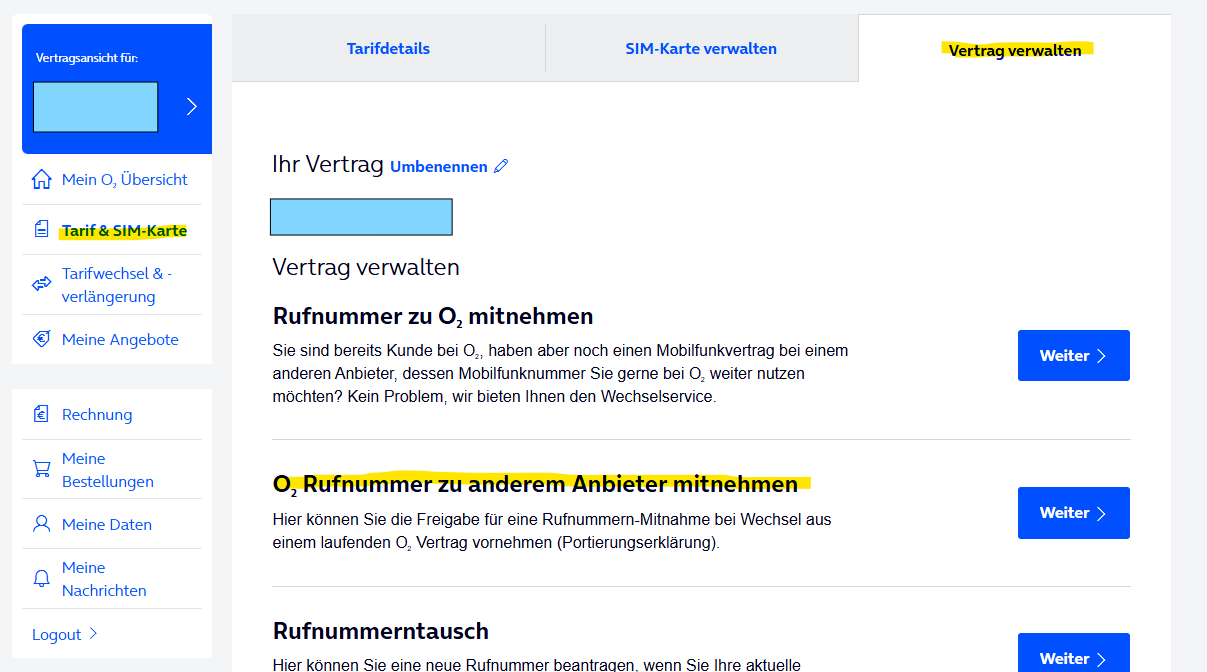Open Meine Nachrichten in the sidebar
1207x672 pixels.
pos(104,579)
